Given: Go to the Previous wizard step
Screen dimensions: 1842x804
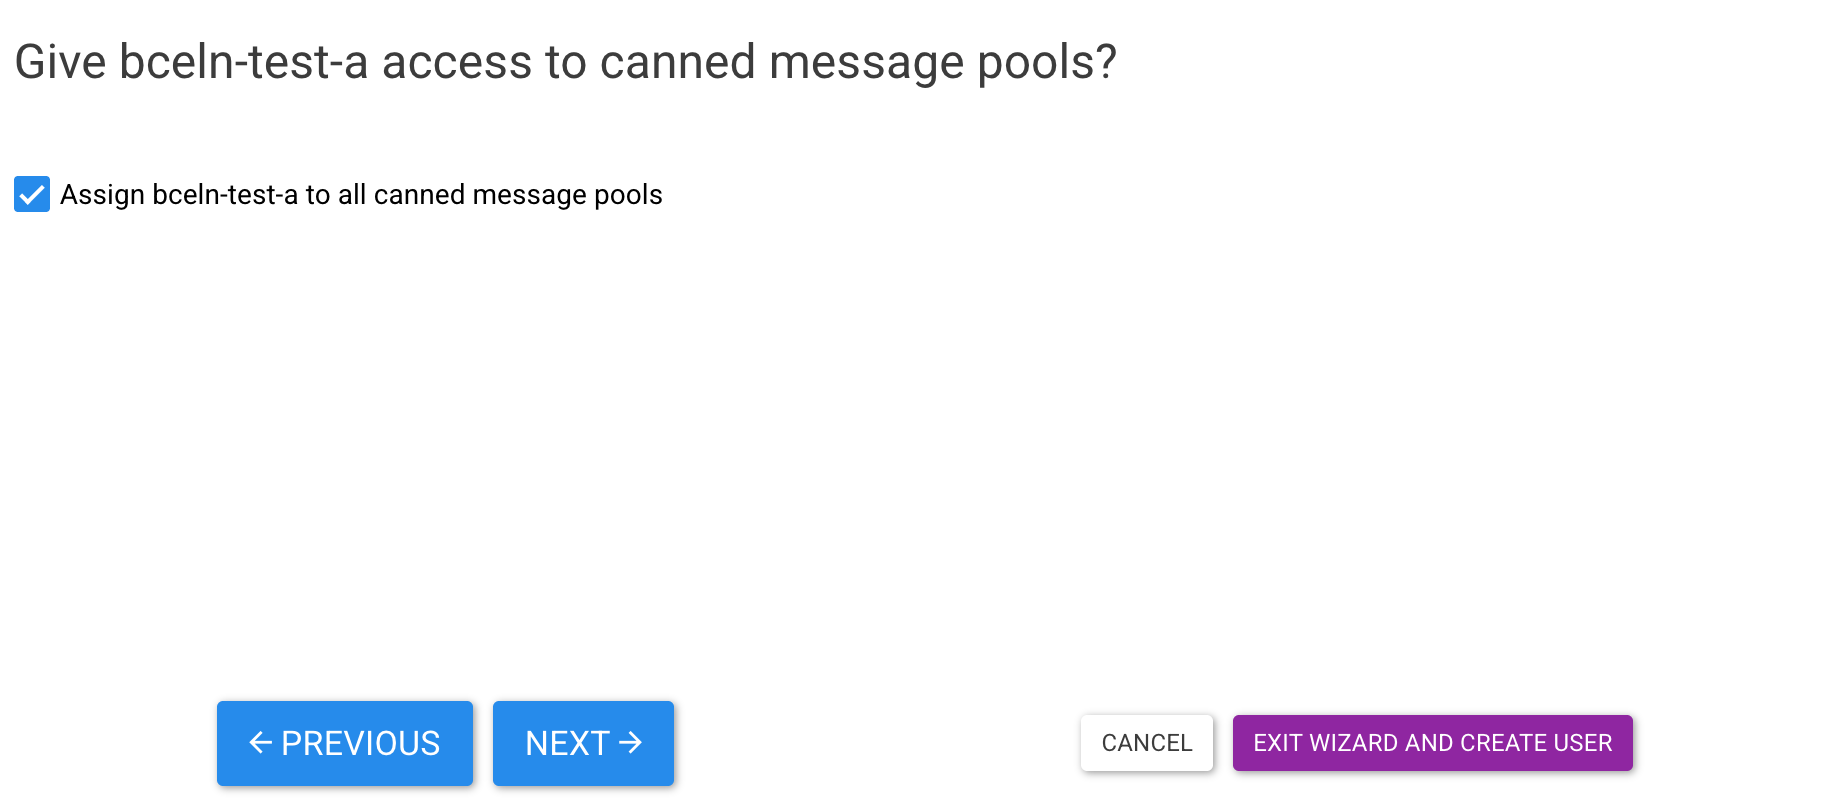Looking at the screenshot, I should [x=344, y=743].
